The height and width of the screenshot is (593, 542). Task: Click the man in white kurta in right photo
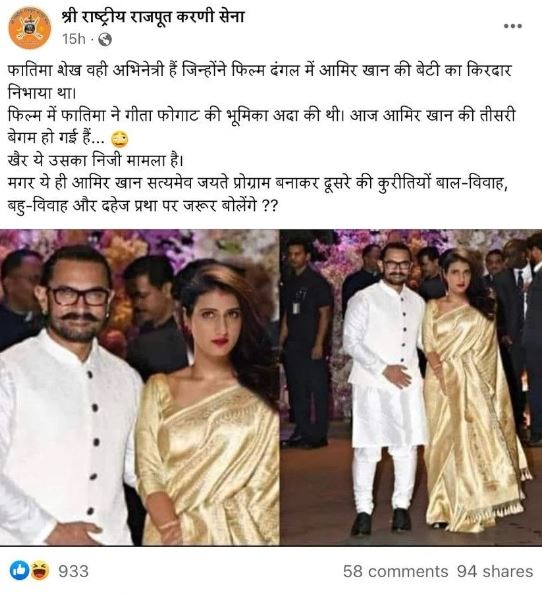(x=382, y=390)
